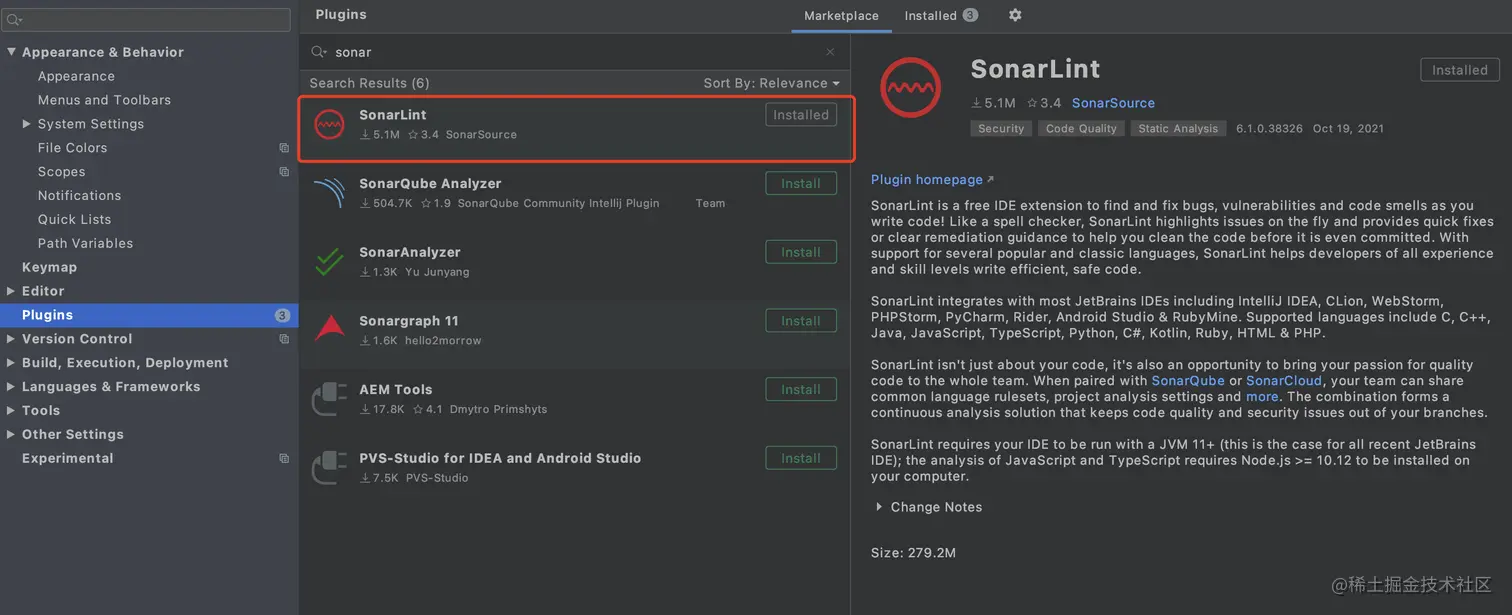Expand the System Settings node
1512x615 pixels.
pos(27,124)
